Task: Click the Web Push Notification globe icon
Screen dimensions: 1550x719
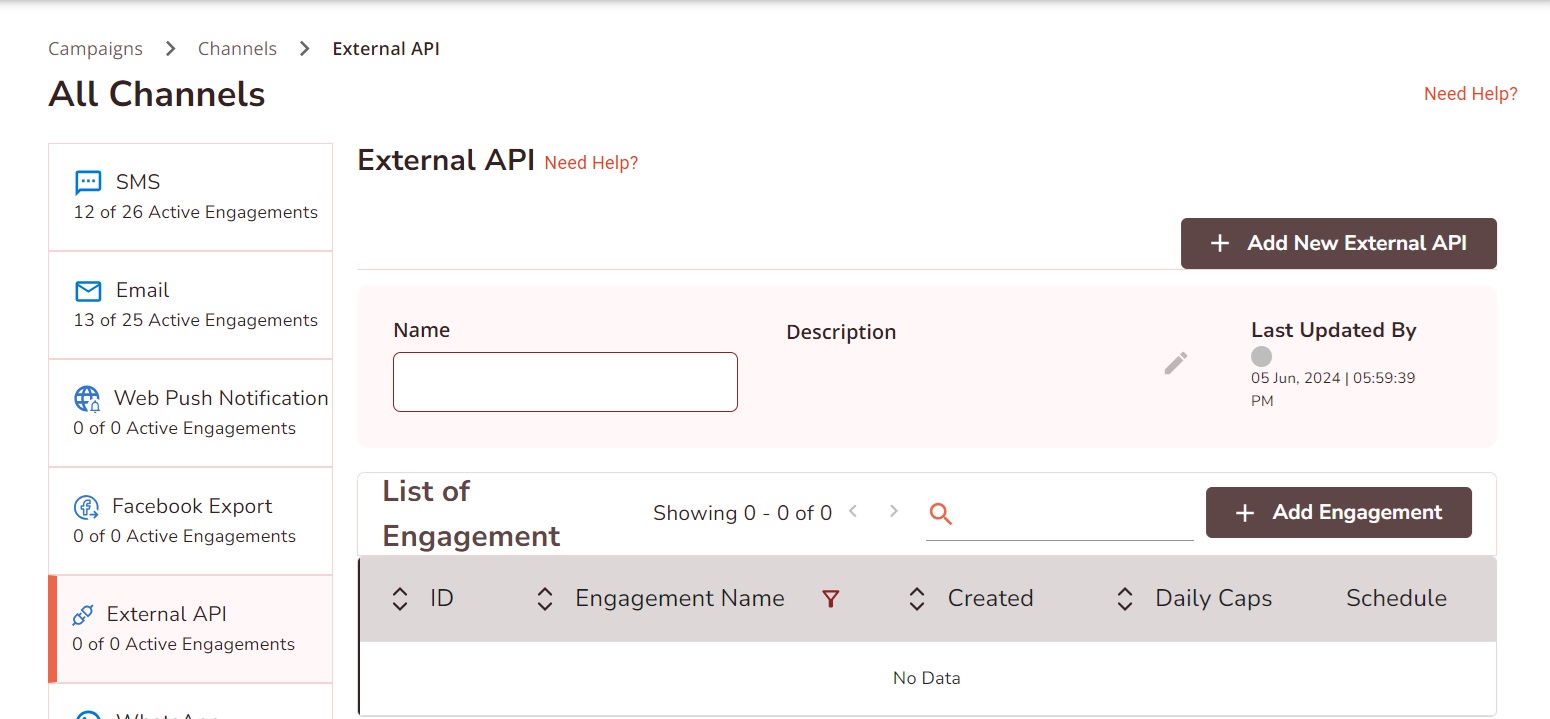Action: point(87,399)
